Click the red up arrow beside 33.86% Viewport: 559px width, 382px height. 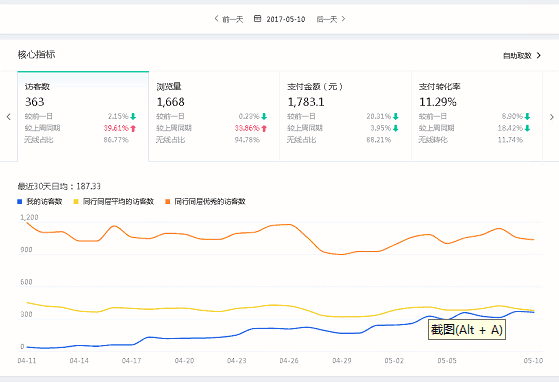(264, 128)
